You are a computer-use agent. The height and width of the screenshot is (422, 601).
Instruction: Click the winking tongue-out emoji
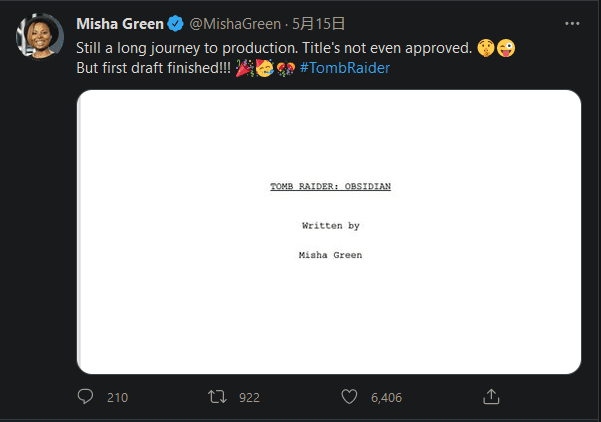point(506,48)
